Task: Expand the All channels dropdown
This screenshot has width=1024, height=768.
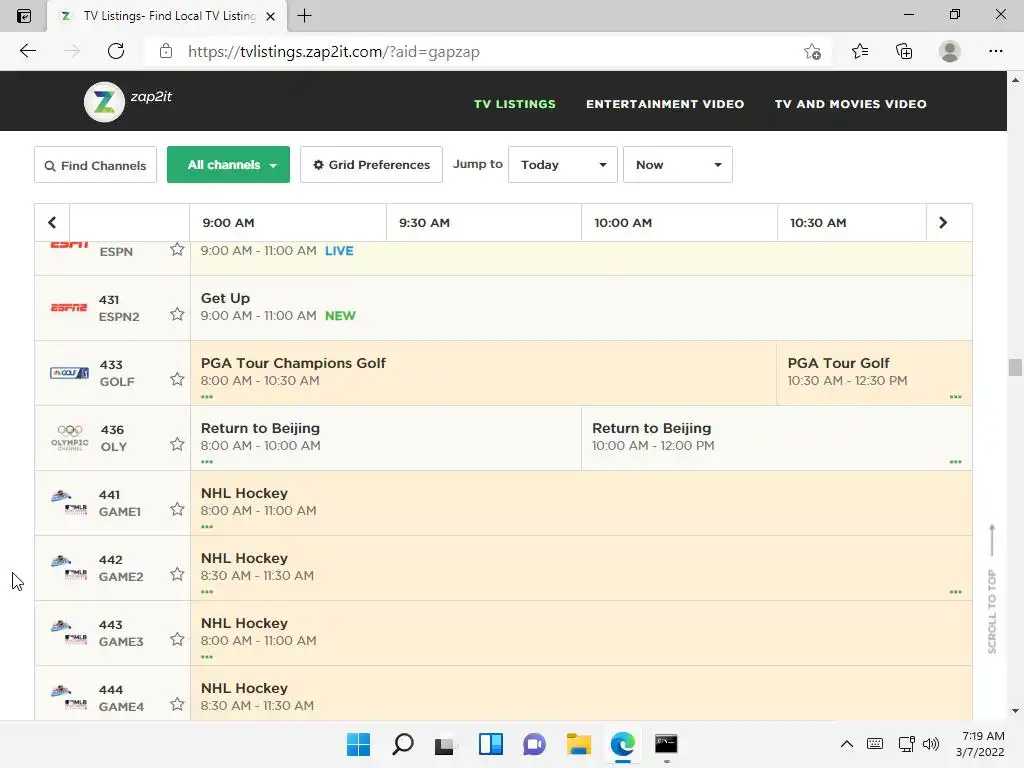Action: (228, 165)
